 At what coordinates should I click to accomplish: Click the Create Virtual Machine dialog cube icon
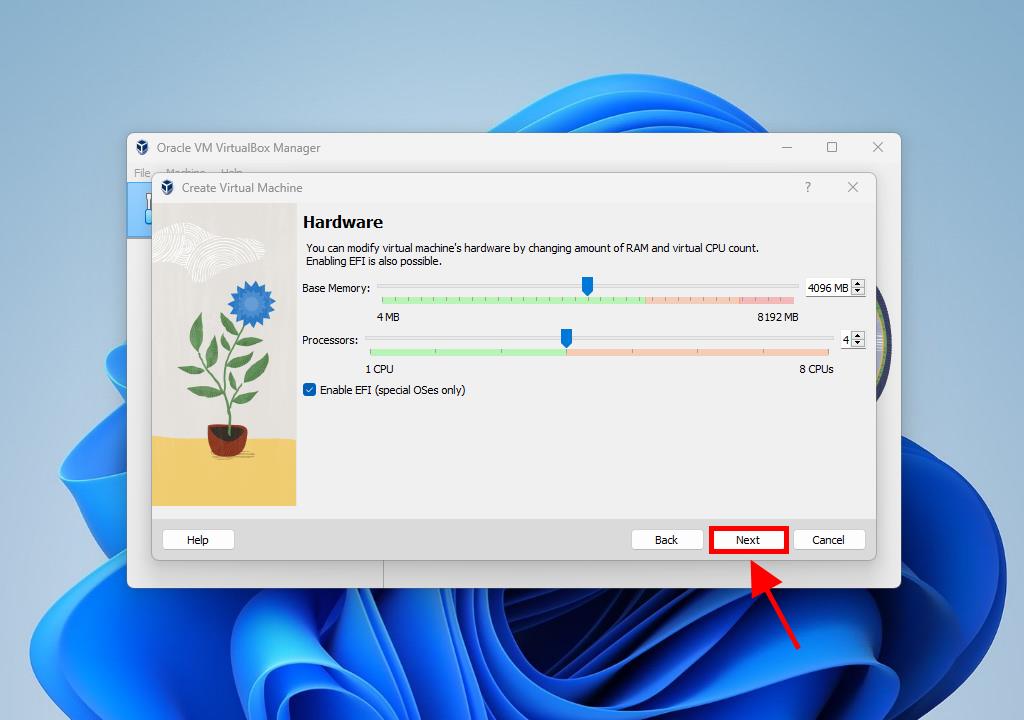tap(167, 188)
